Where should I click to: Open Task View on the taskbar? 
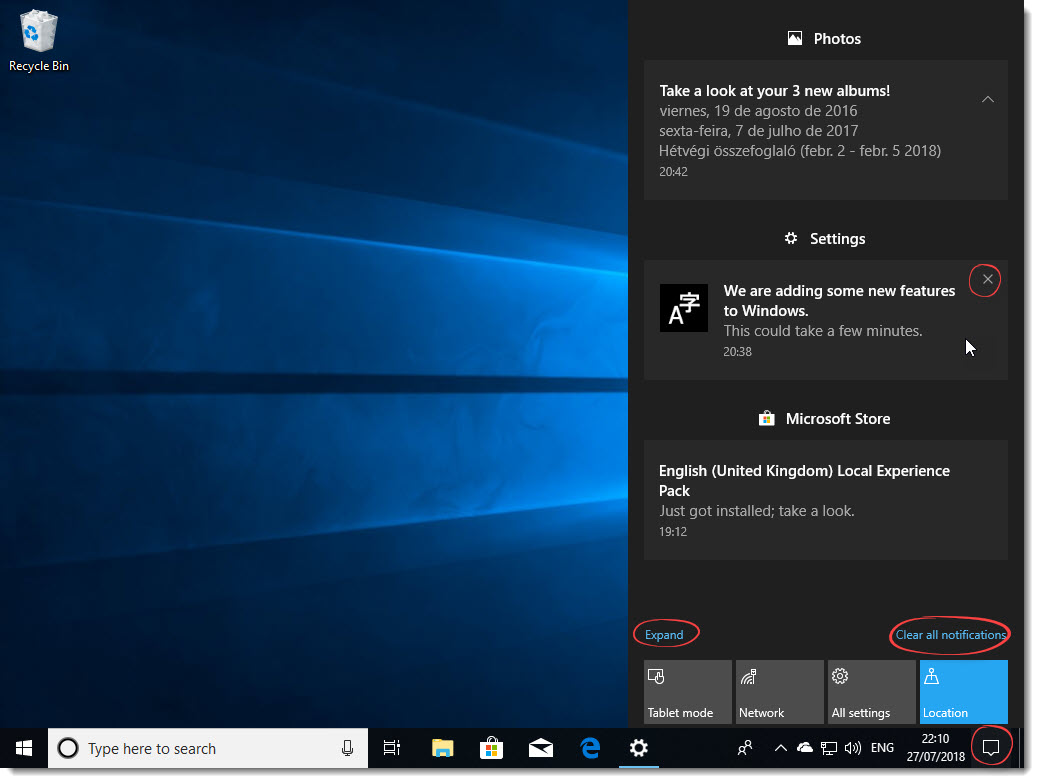391,748
